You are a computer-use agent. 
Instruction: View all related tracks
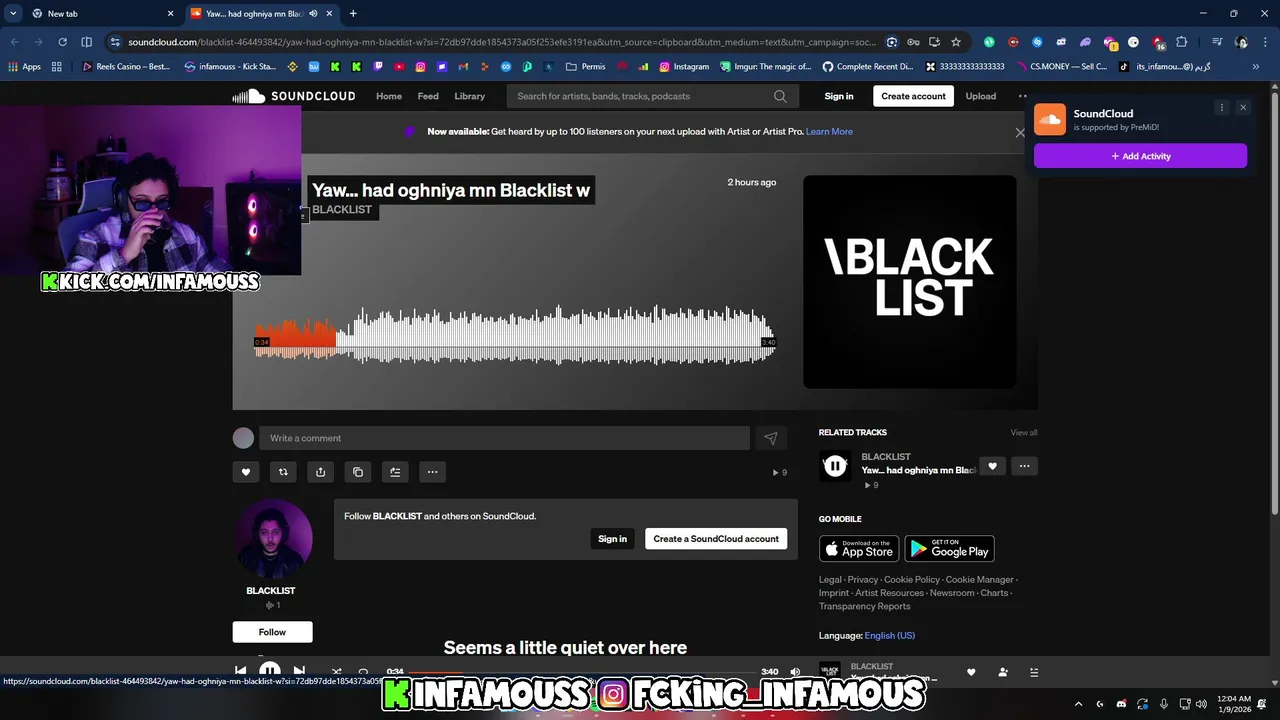(1023, 433)
